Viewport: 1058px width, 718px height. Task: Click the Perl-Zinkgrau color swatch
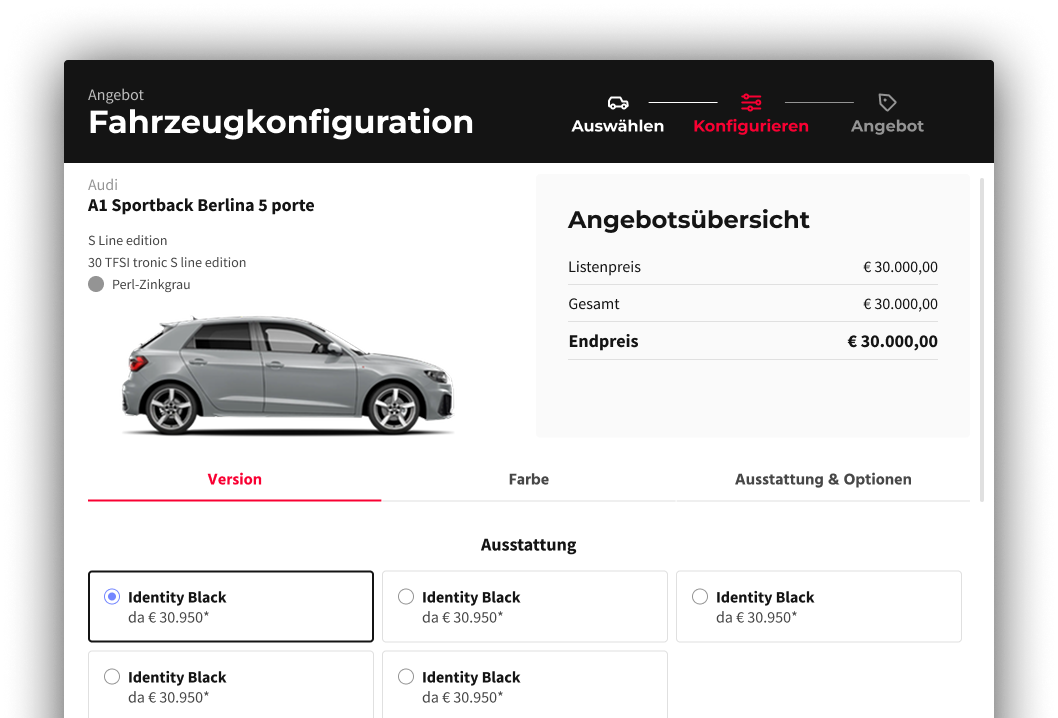[96, 284]
